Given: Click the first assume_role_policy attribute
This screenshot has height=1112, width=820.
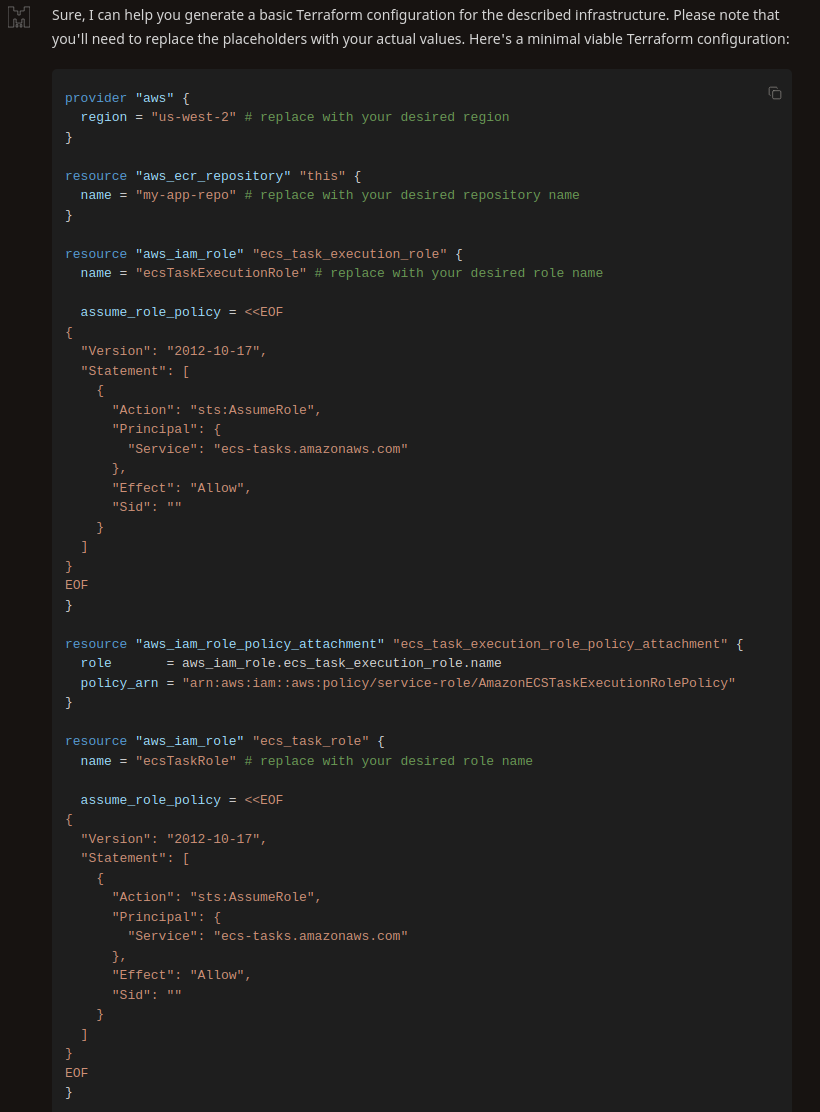Looking at the screenshot, I should (x=150, y=312).
